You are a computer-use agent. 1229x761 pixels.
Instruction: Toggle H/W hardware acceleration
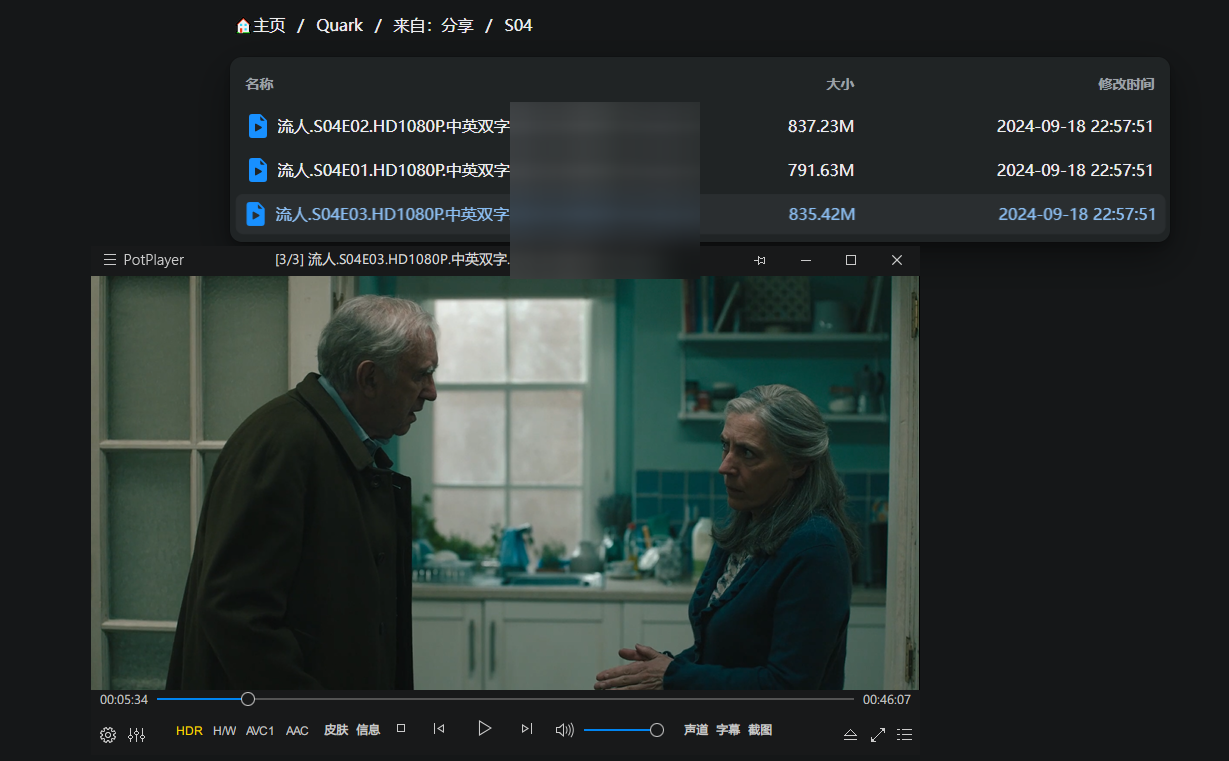(x=225, y=731)
